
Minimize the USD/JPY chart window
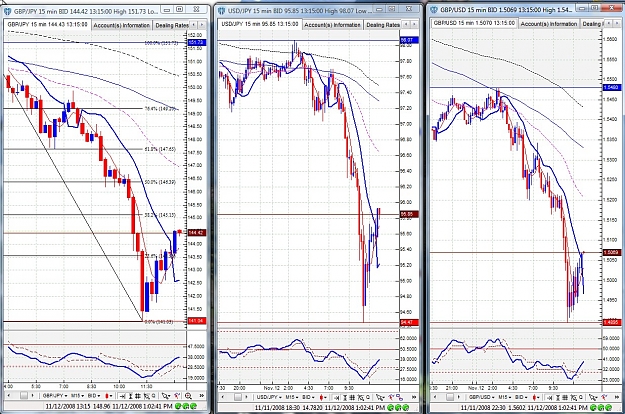pyautogui.click(x=379, y=9)
